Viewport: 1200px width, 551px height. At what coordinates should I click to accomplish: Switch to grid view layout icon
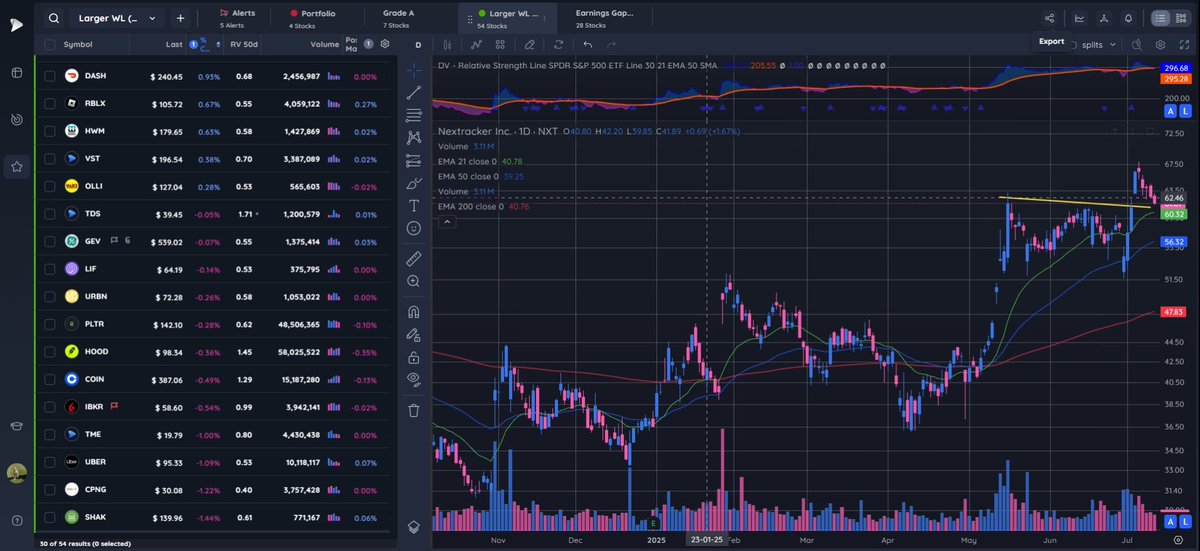[x=1182, y=18]
